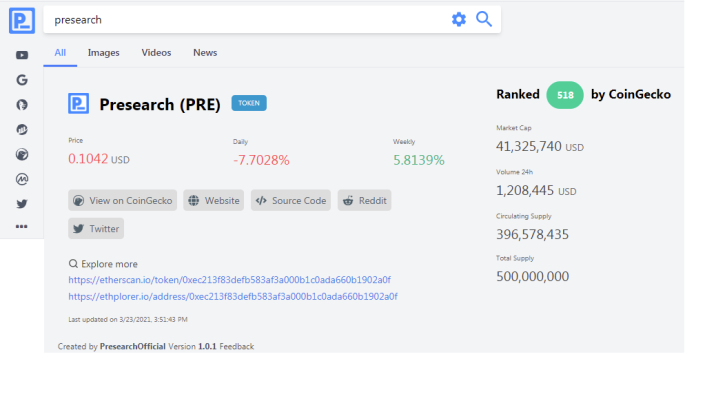Click the Feedback link in footer

coord(237,347)
